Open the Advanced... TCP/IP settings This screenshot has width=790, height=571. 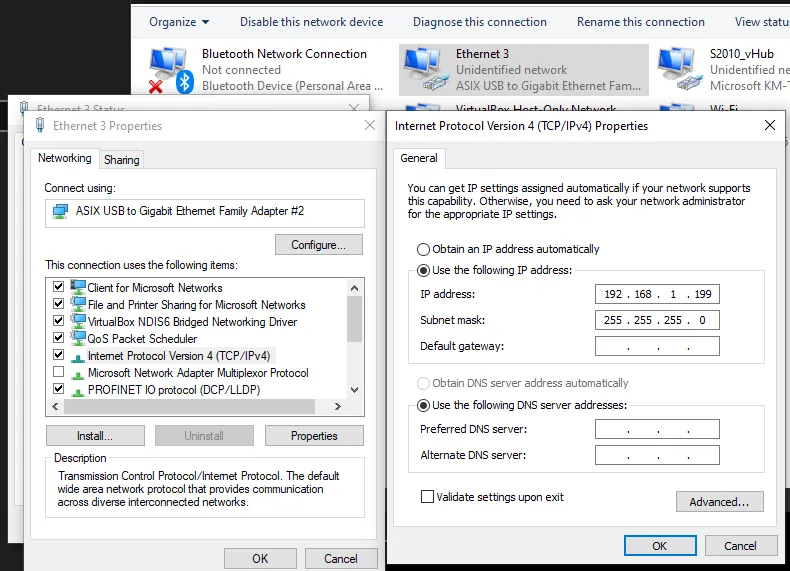pos(719,502)
